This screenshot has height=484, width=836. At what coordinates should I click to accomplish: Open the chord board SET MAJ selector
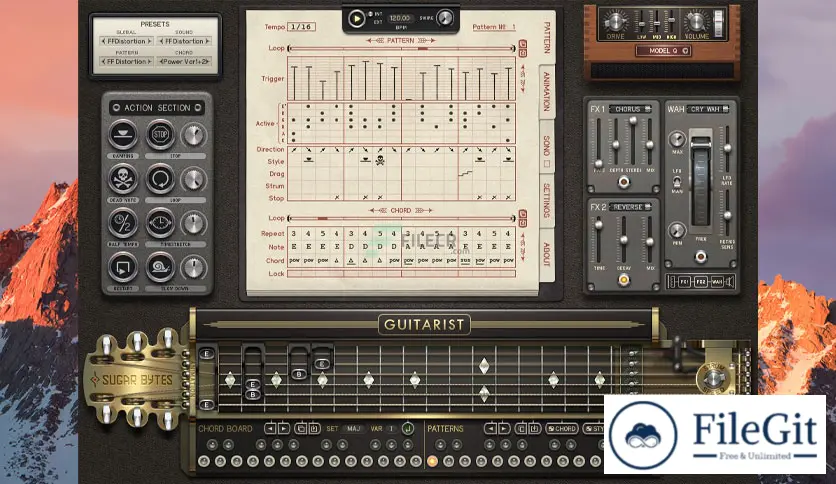tap(353, 429)
